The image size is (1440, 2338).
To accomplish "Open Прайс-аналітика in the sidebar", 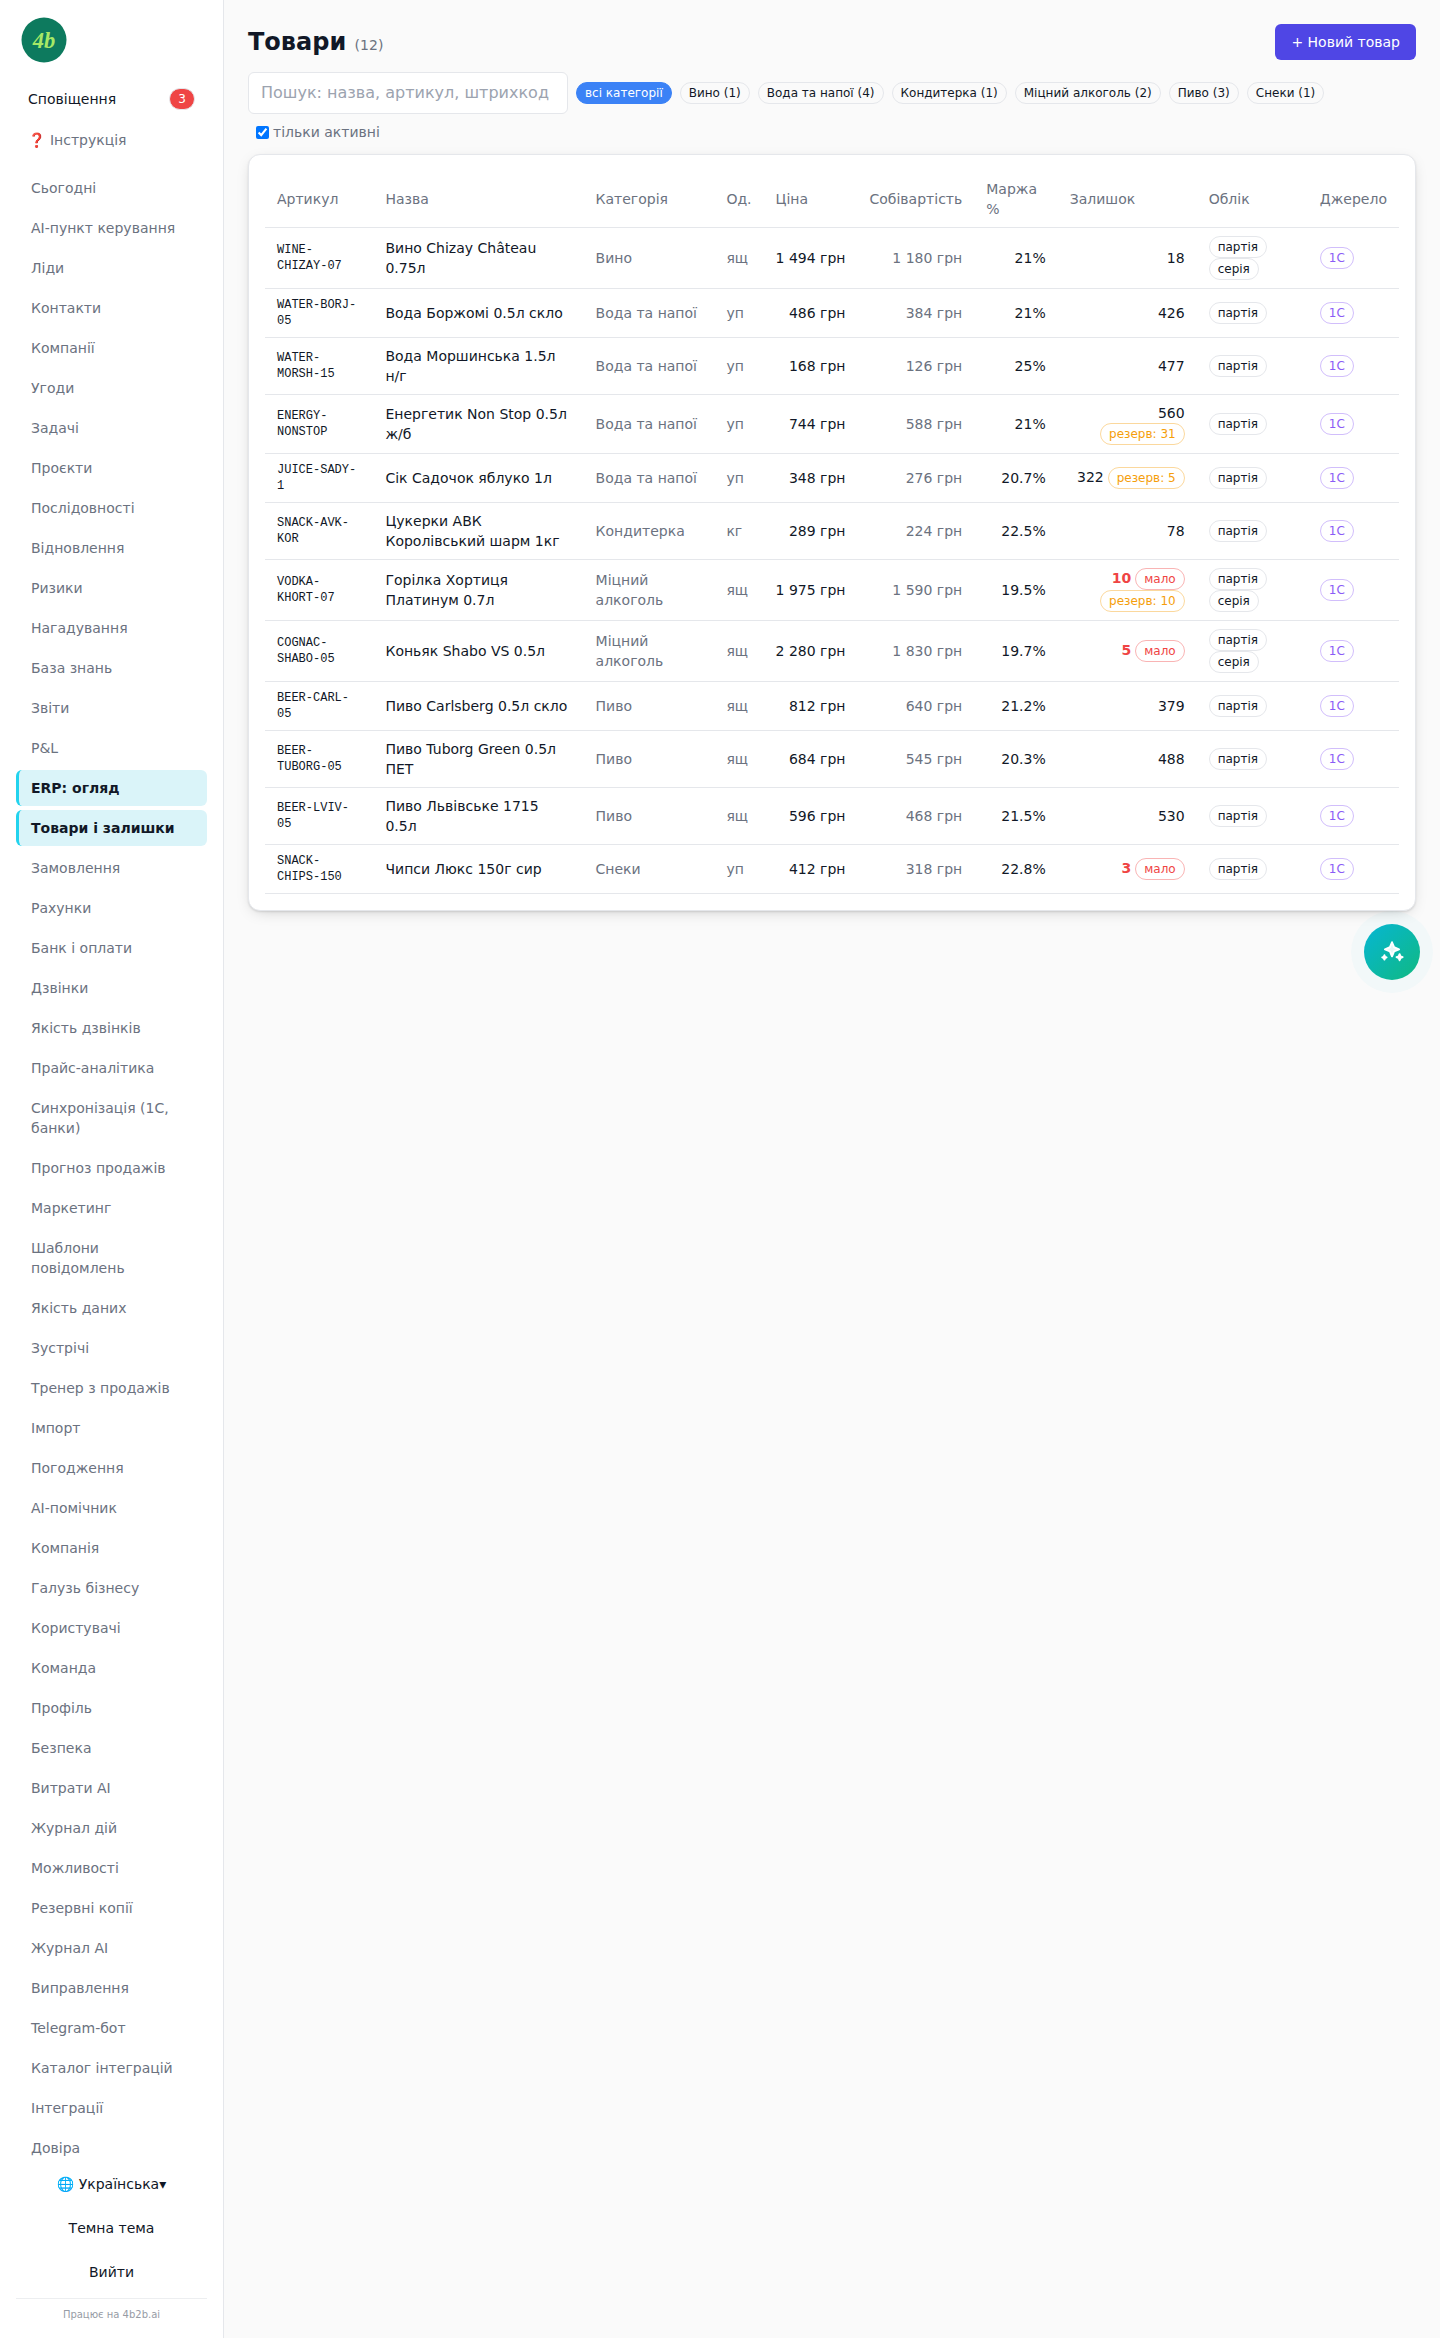I will [x=111, y=1068].
